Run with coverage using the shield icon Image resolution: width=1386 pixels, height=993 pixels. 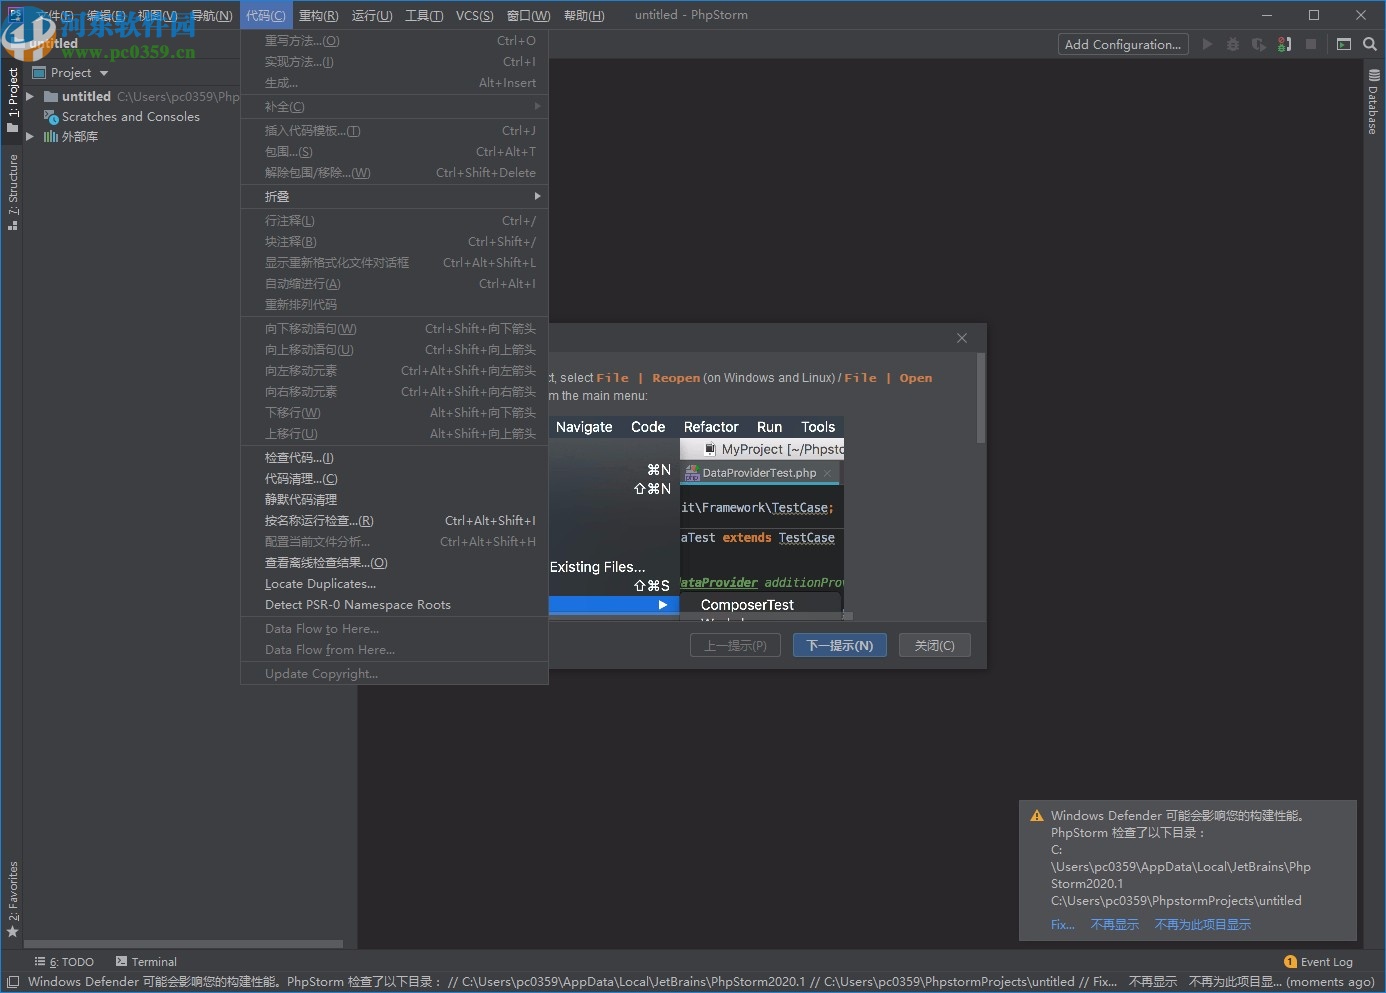pyautogui.click(x=1258, y=44)
